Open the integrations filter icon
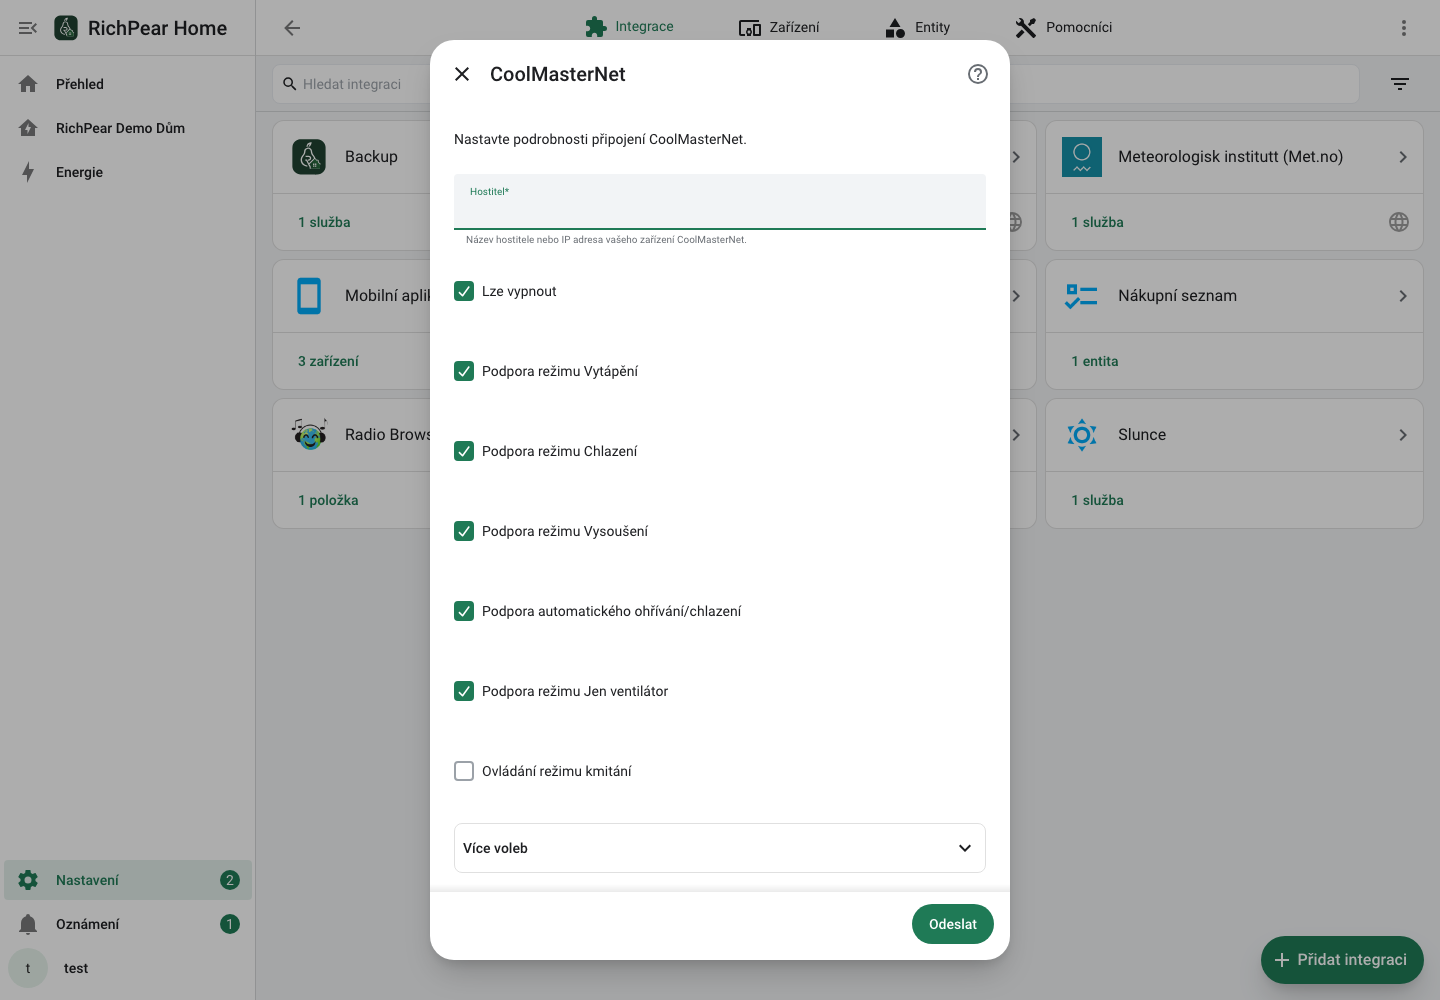1440x1000 pixels. 1400,84
